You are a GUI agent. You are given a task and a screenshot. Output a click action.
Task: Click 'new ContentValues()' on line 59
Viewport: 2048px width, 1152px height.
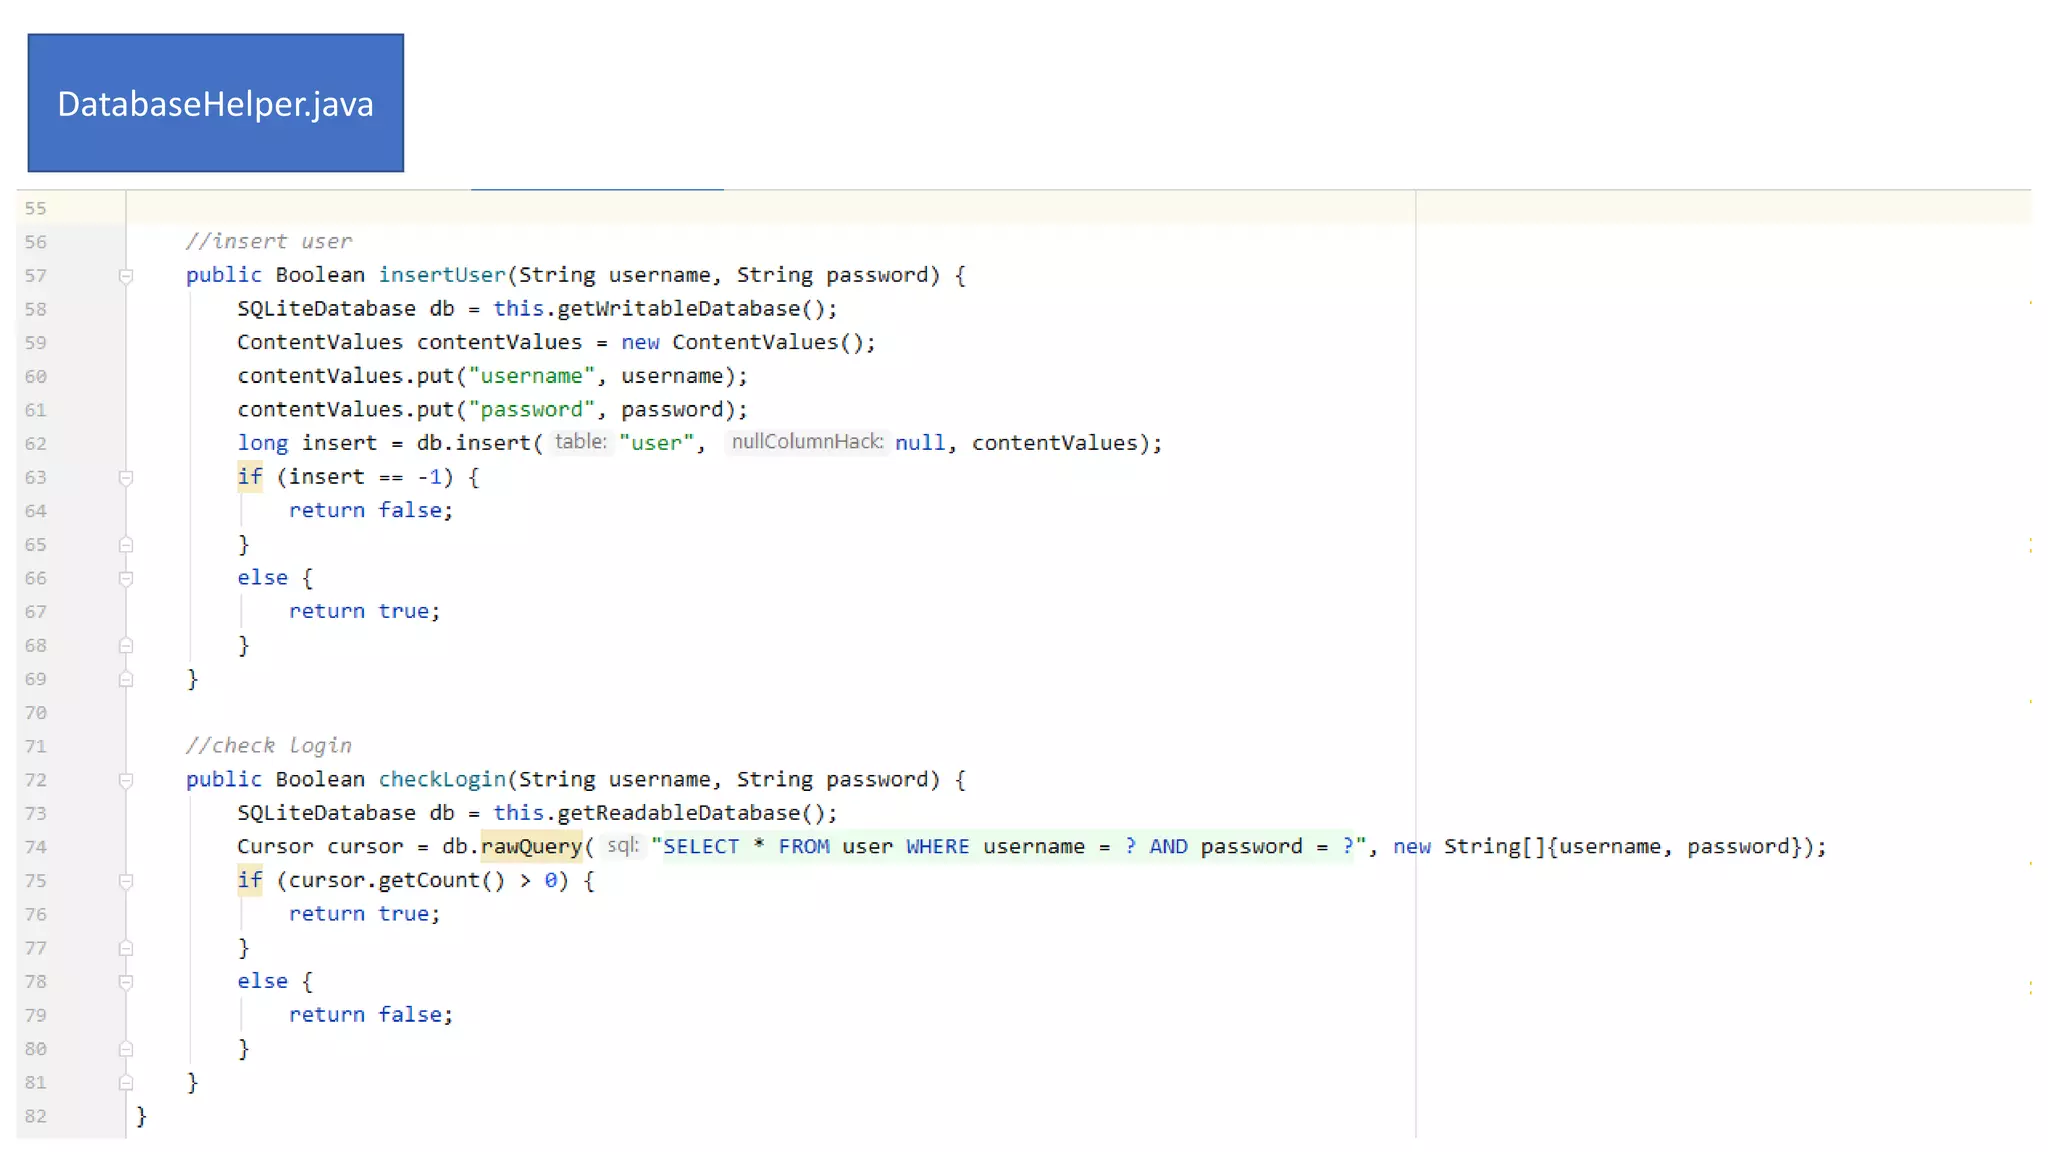tap(742, 342)
